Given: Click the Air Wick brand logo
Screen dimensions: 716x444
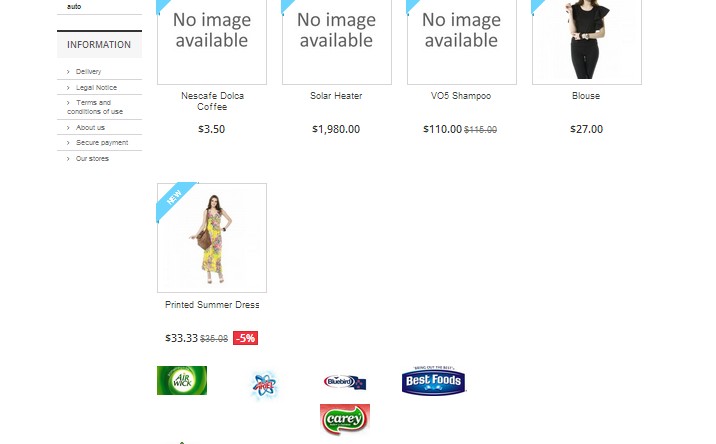Looking at the screenshot, I should [182, 380].
